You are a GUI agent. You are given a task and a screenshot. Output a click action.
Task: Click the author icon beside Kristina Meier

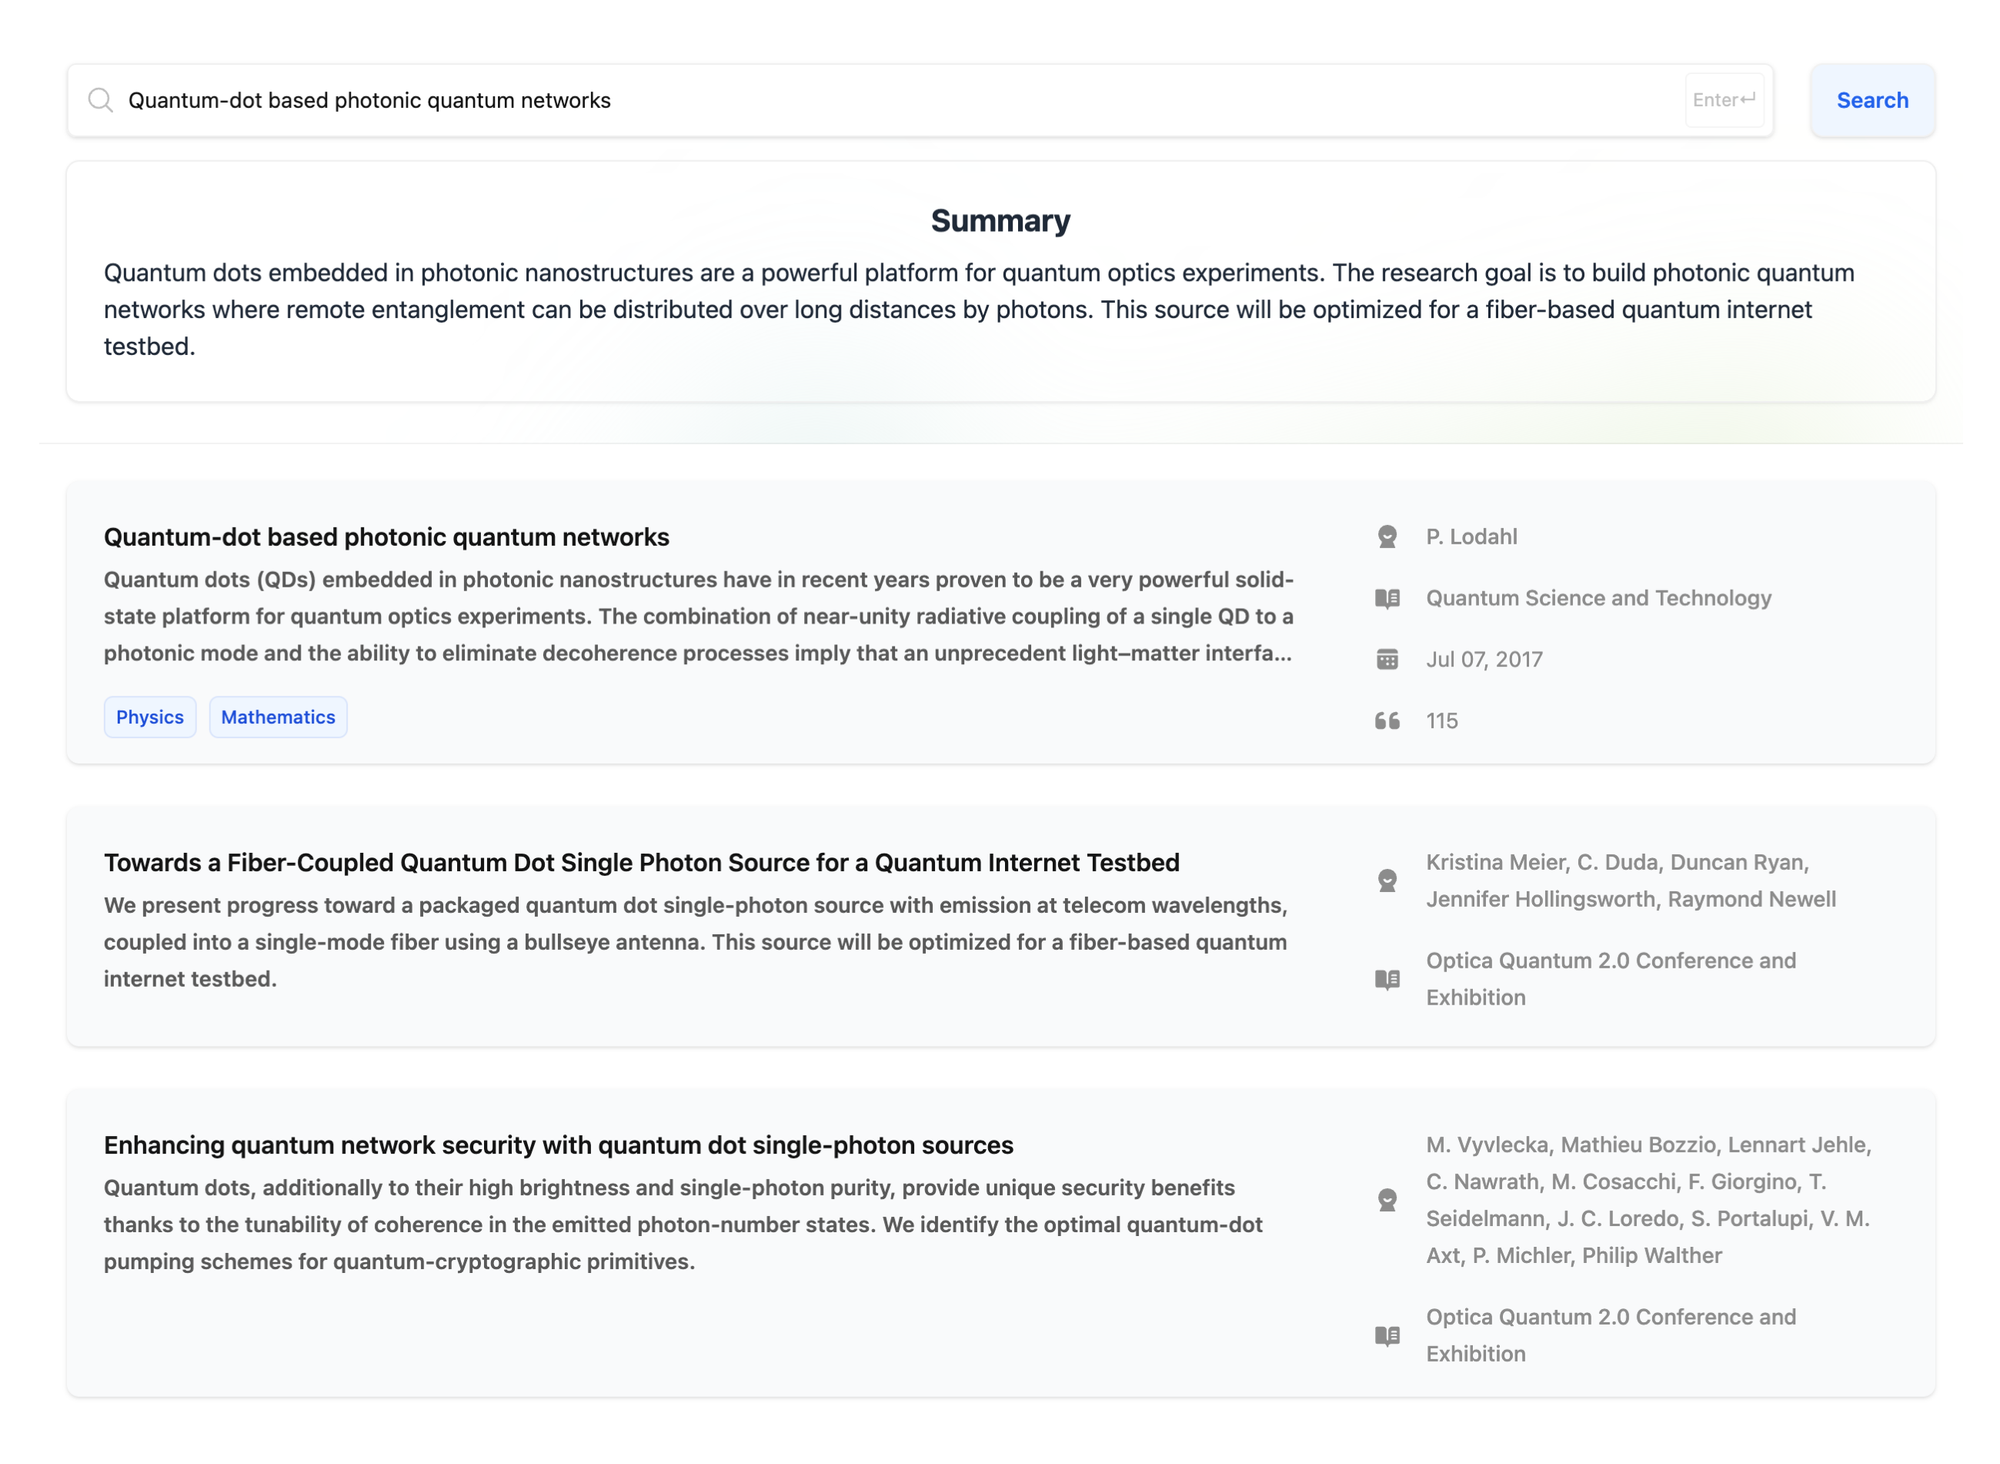click(x=1387, y=881)
